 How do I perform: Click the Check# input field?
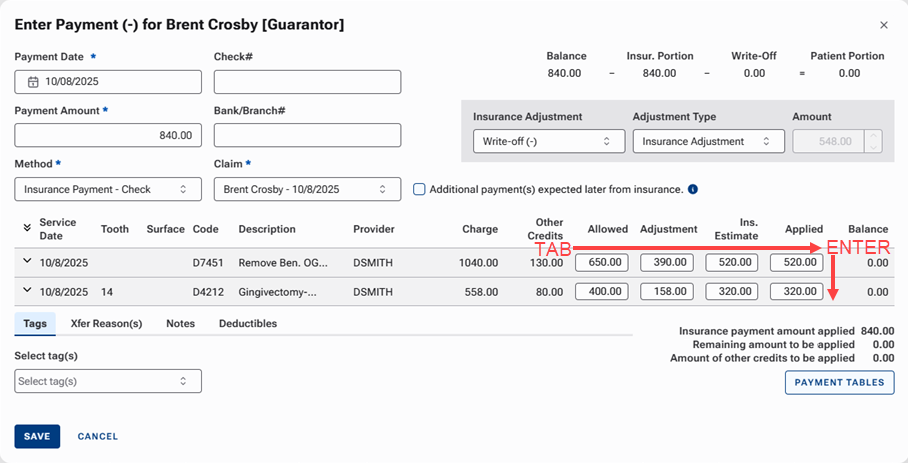coord(307,82)
